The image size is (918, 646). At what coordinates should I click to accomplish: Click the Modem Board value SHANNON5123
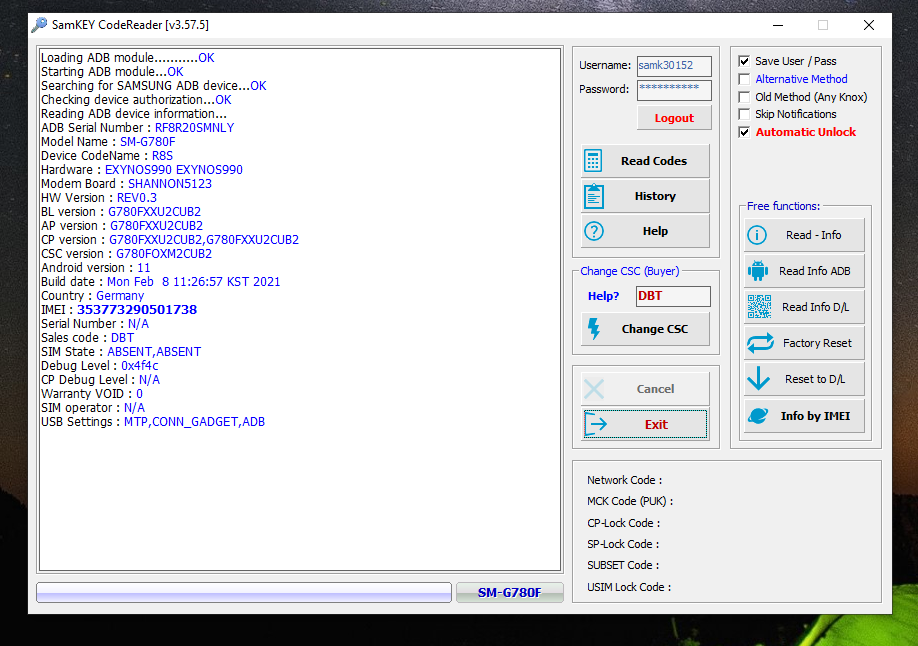click(170, 184)
